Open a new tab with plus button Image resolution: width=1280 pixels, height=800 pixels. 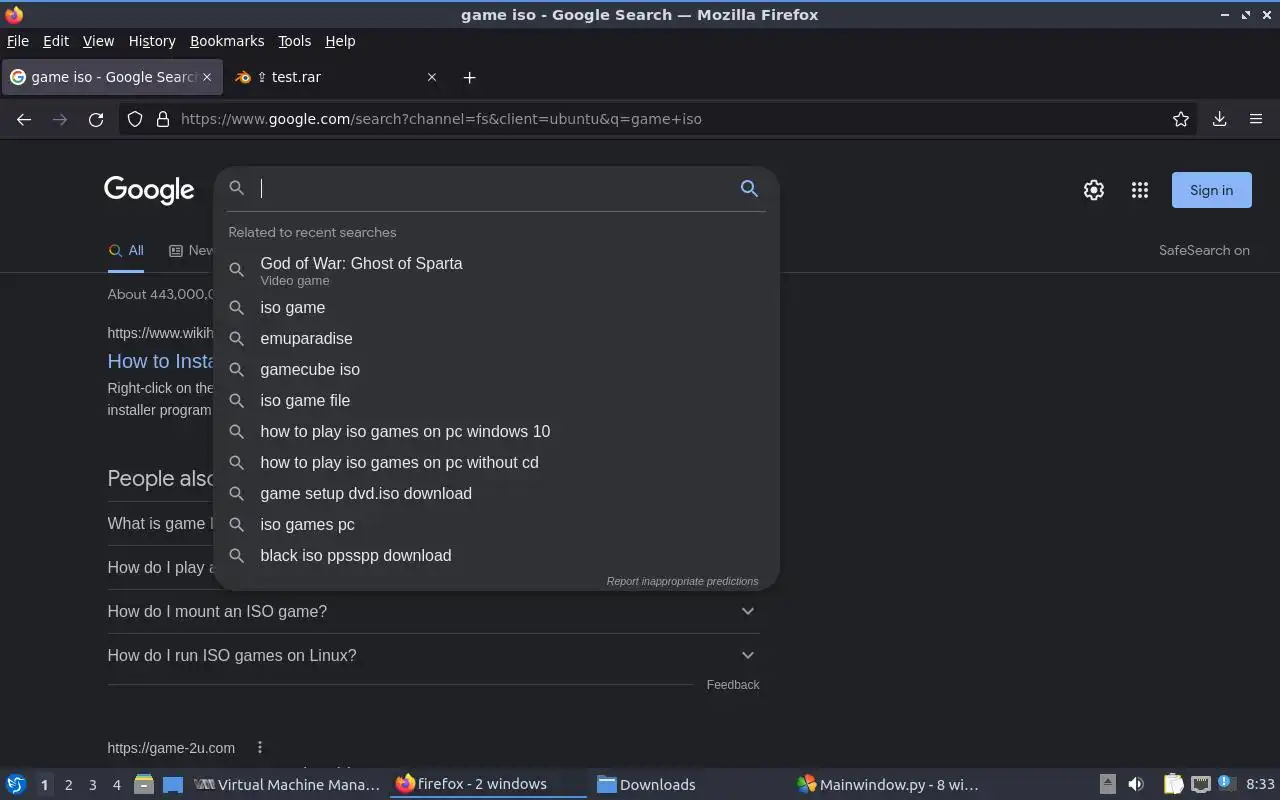click(x=469, y=77)
